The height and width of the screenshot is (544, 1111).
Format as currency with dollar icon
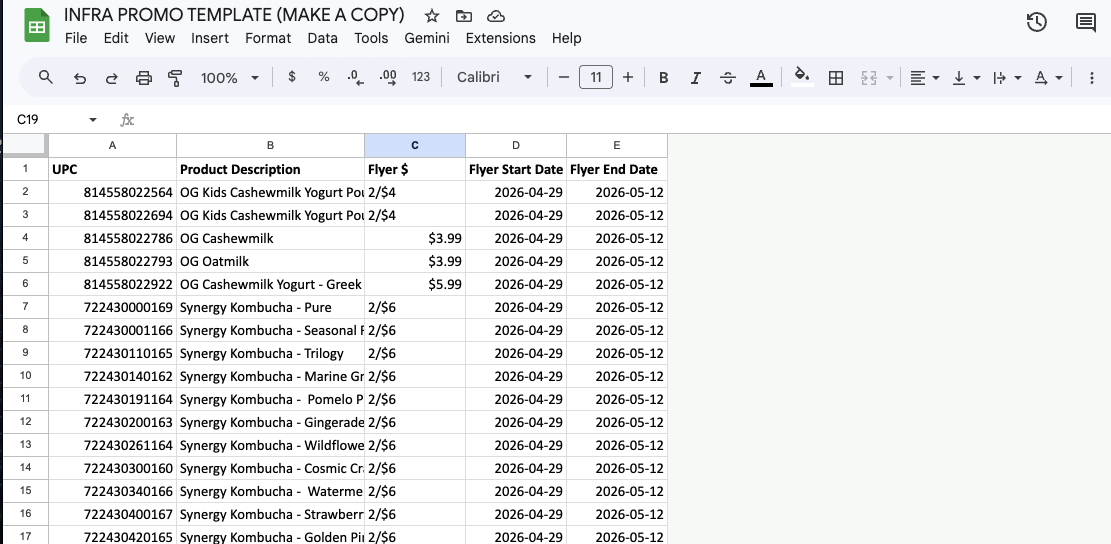(292, 77)
